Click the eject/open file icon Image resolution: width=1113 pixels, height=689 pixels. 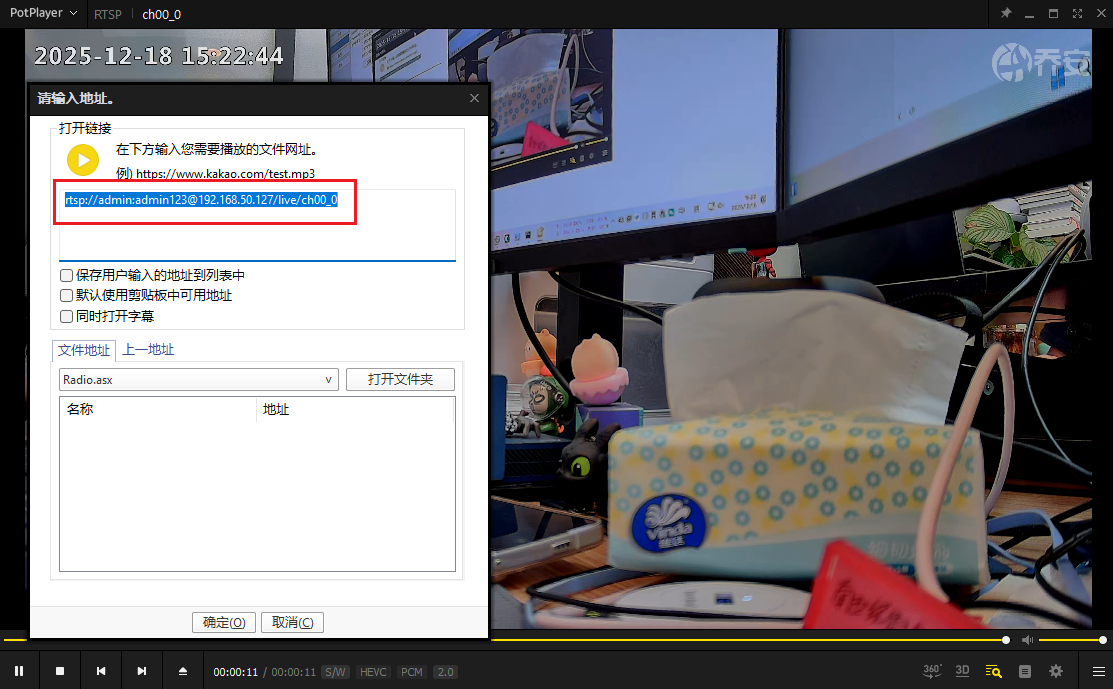[182, 671]
